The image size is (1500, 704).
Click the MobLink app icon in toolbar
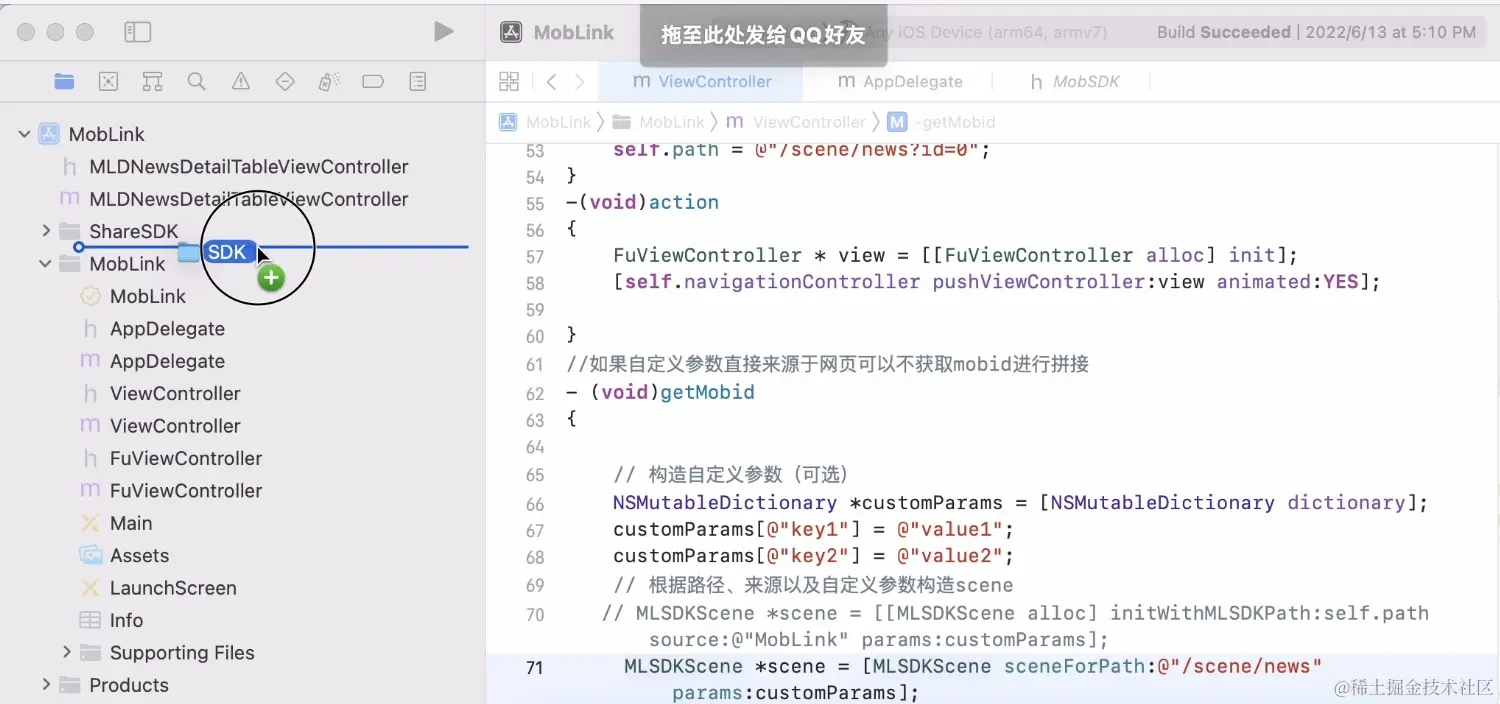[511, 32]
